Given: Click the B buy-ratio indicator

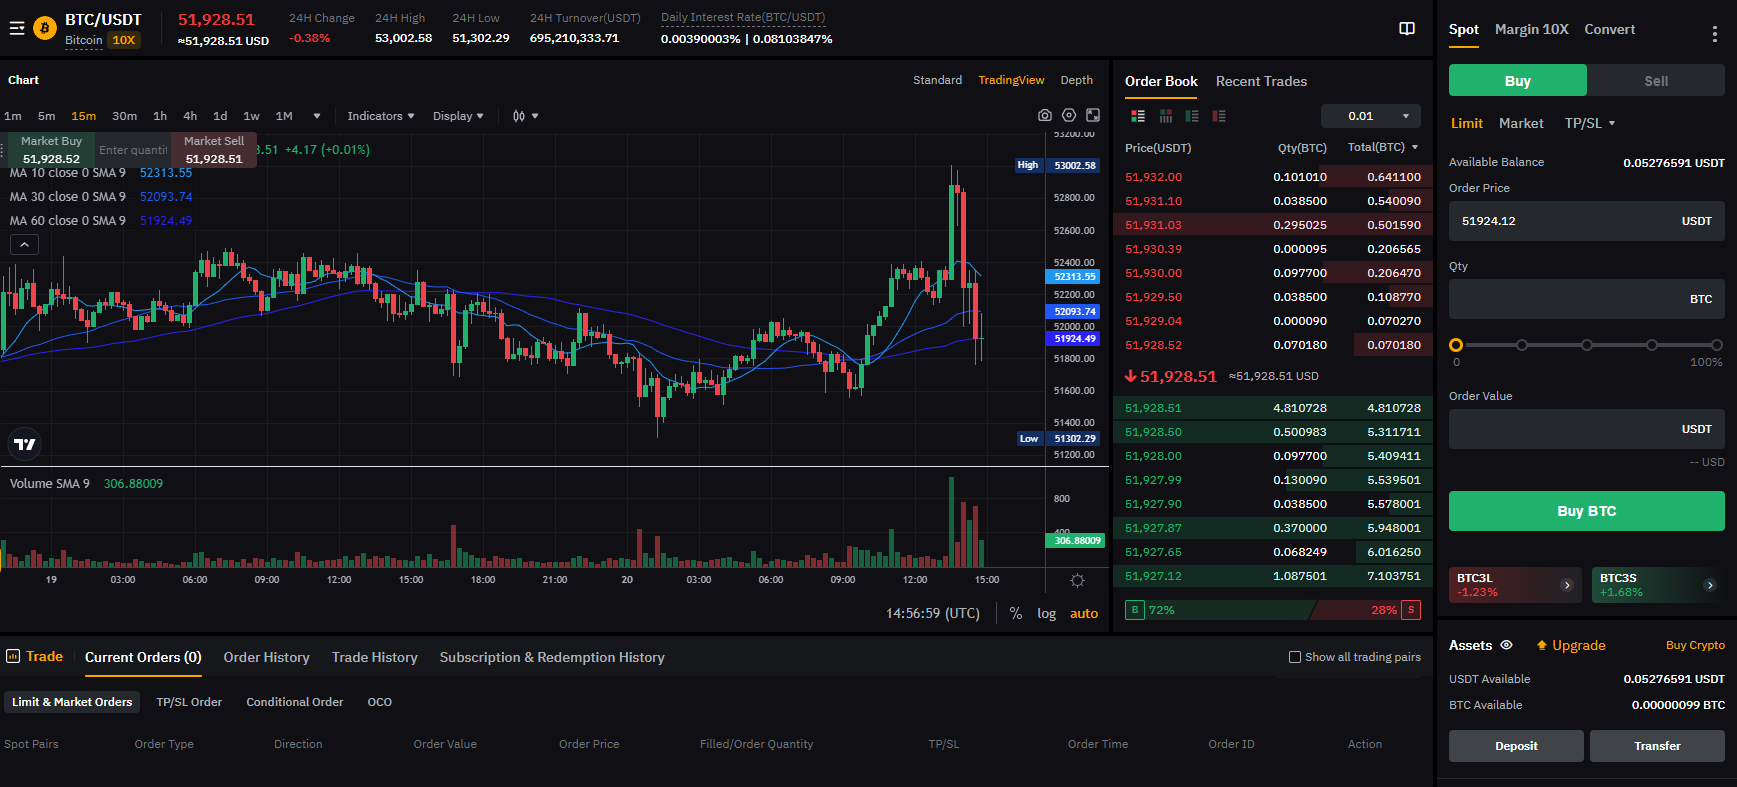Looking at the screenshot, I should coord(1135,610).
